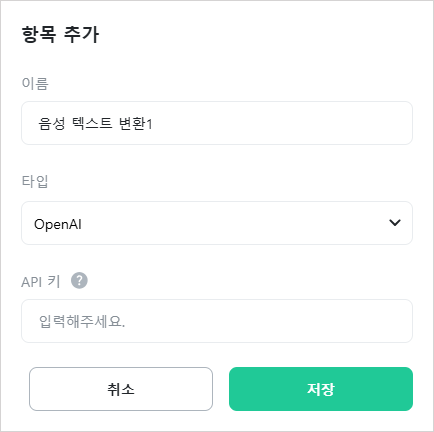Click the empty right side of the API key box
Viewport: 434px width, 432px height.
(268, 321)
